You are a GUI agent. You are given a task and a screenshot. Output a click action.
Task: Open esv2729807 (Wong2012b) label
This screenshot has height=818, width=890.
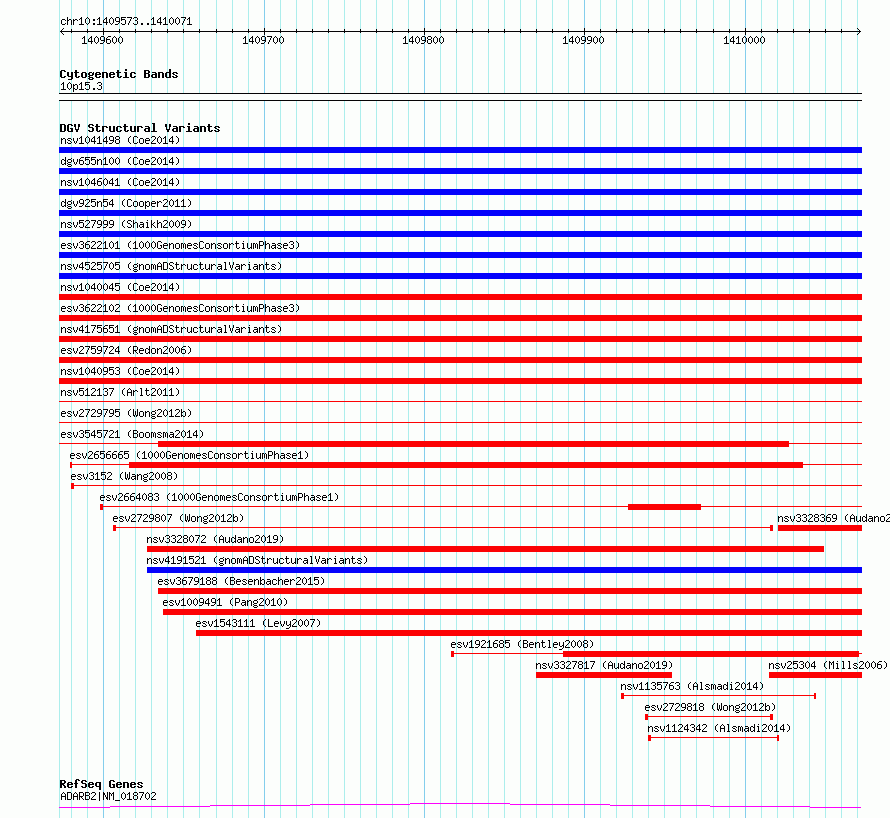tap(178, 518)
